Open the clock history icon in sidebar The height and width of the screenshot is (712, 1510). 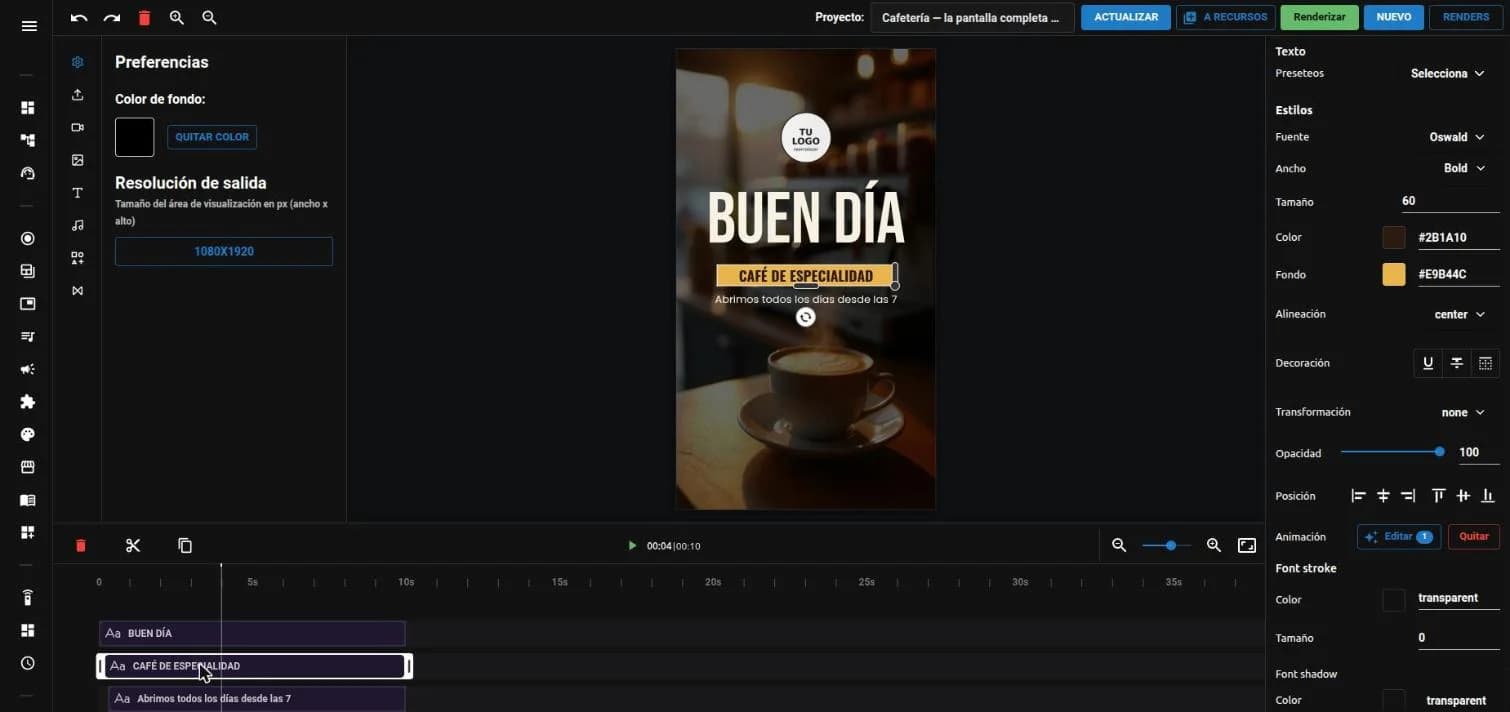(x=28, y=663)
